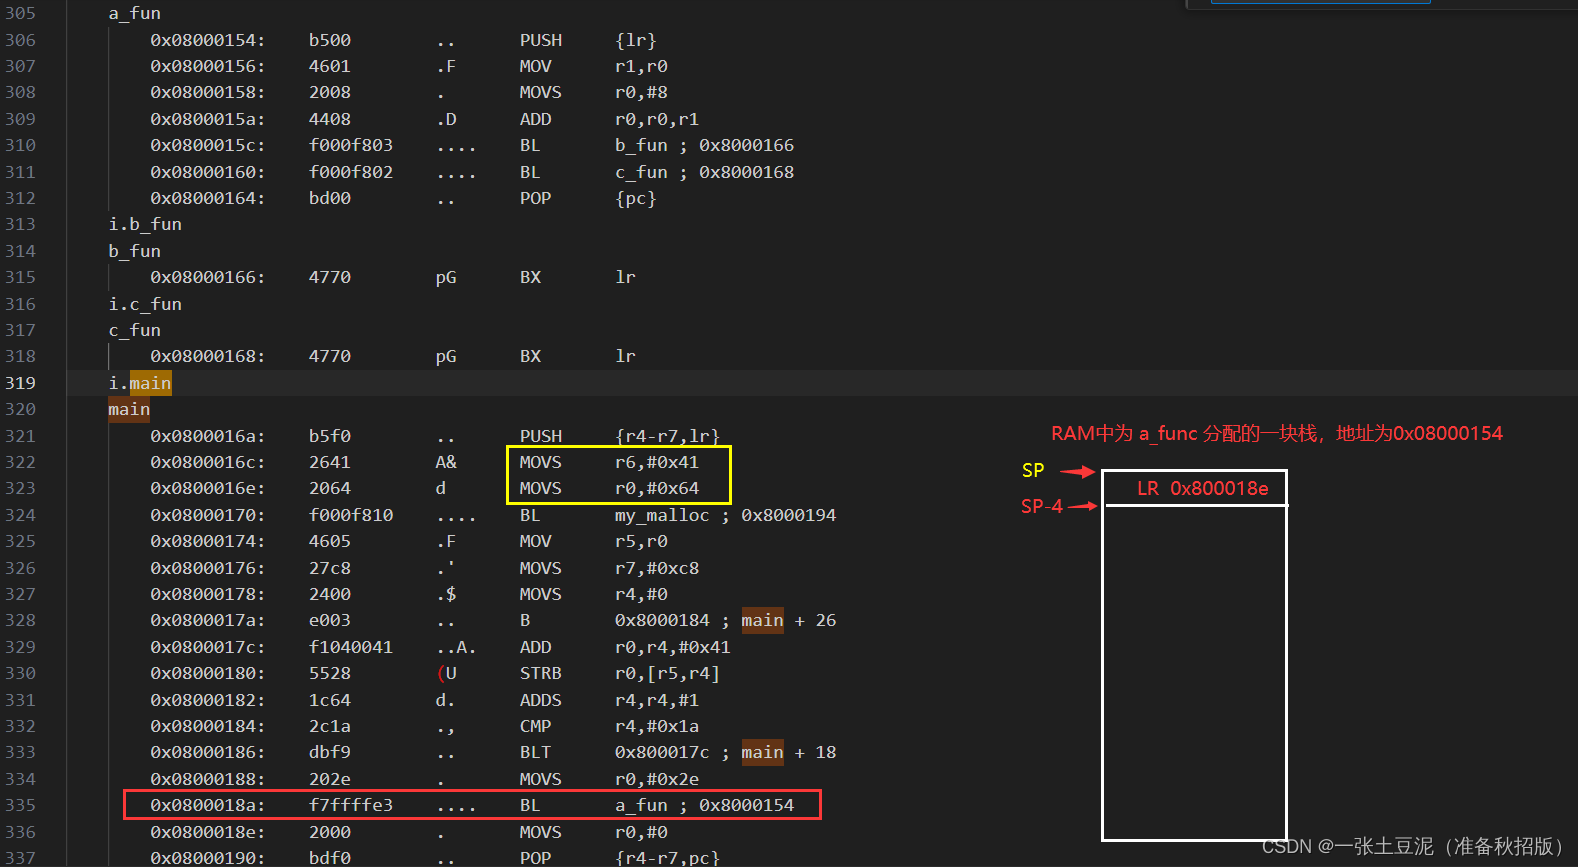Click the {lr} operand on line 306
Image resolution: width=1578 pixels, height=867 pixels.
point(636,40)
